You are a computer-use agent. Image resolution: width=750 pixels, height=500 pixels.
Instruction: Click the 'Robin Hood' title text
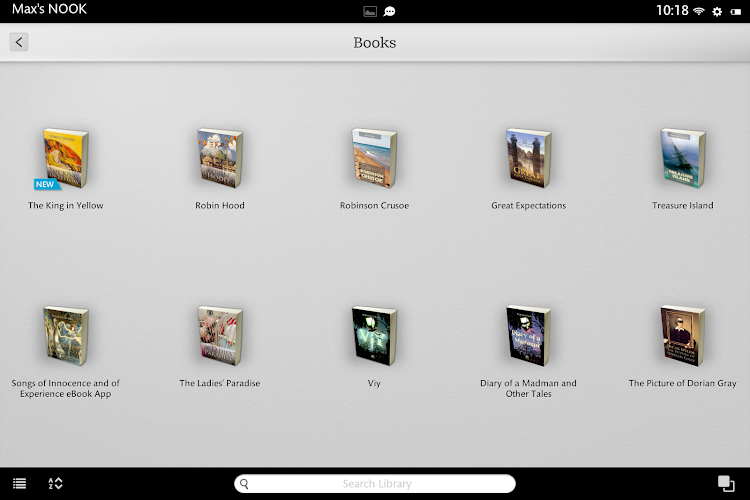point(220,205)
